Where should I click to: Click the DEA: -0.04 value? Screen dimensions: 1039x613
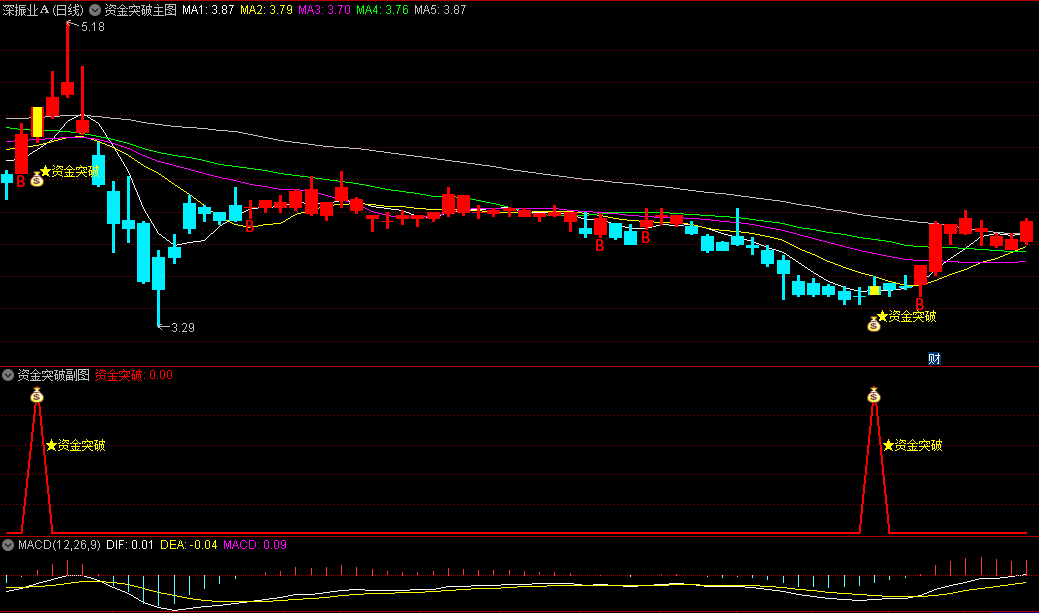[189, 545]
